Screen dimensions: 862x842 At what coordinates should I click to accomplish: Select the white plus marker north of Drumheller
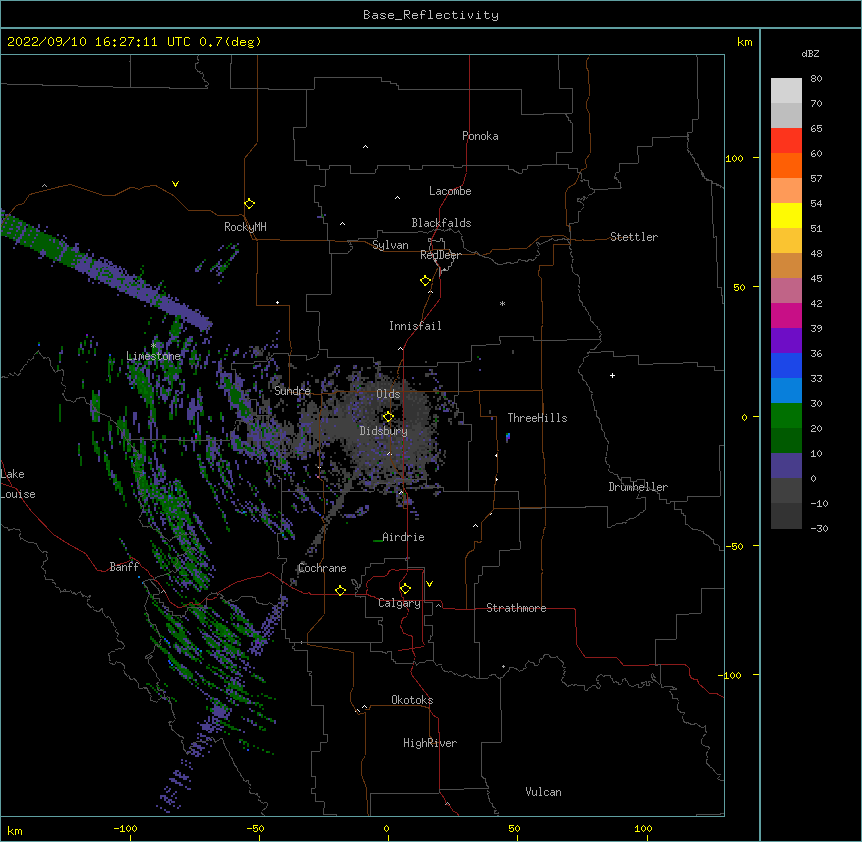[612, 375]
